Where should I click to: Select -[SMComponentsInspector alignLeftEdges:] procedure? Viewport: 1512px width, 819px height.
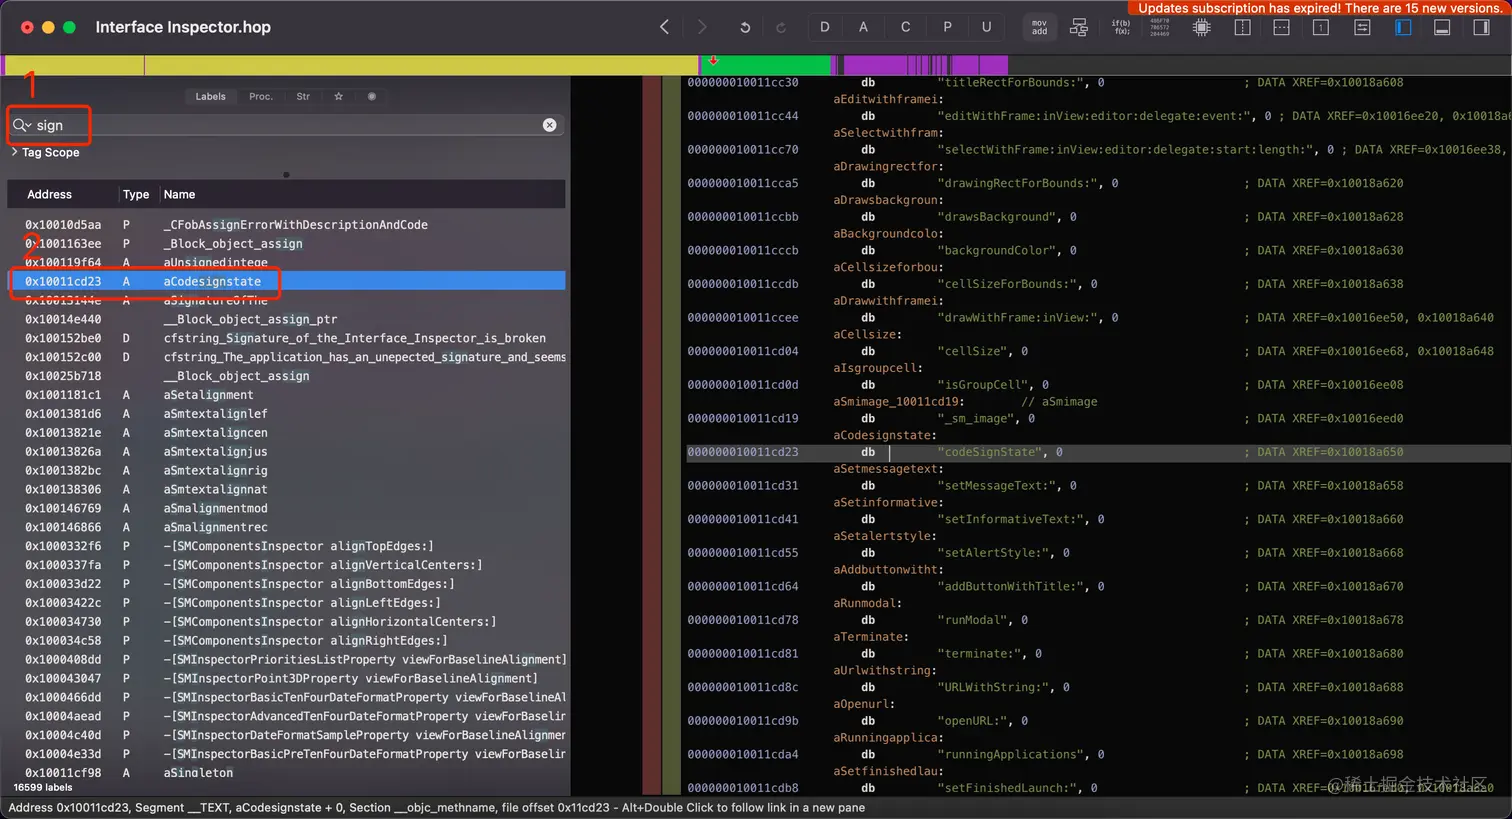tap(287, 603)
